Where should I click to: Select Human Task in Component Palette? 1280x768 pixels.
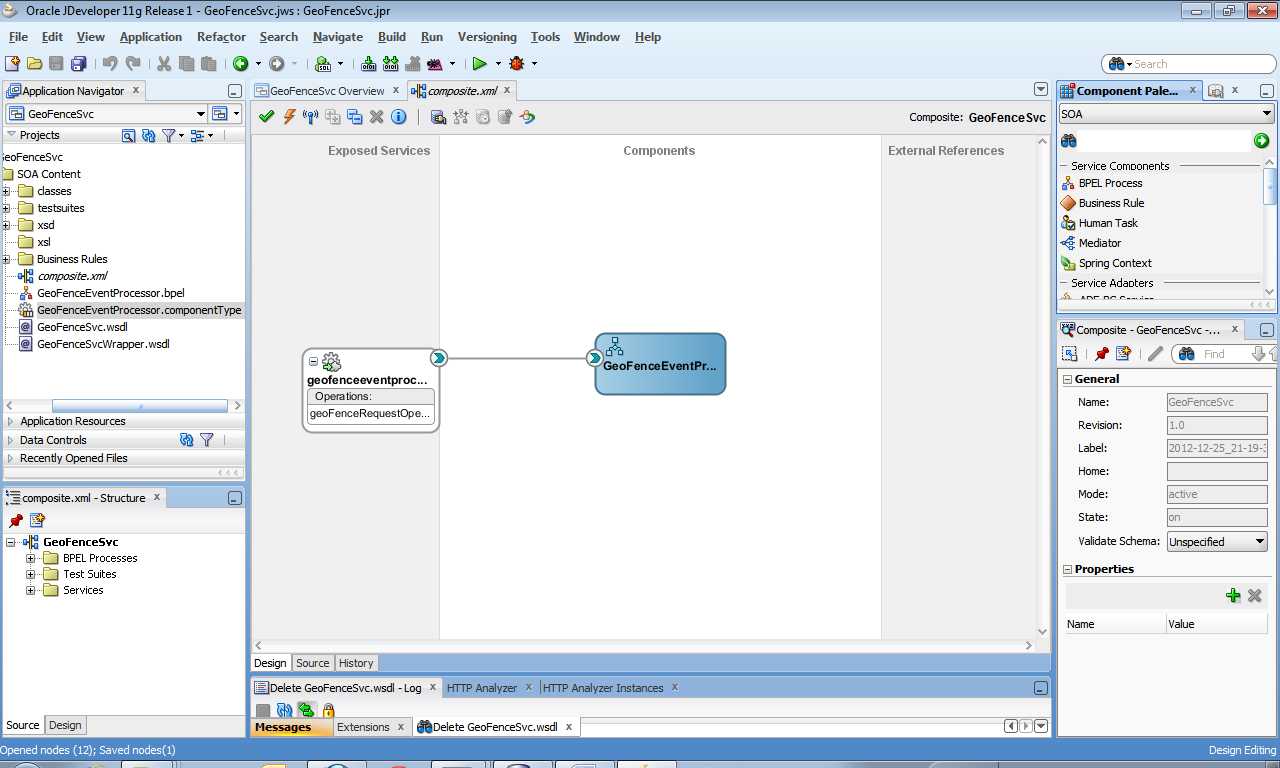tap(1108, 223)
